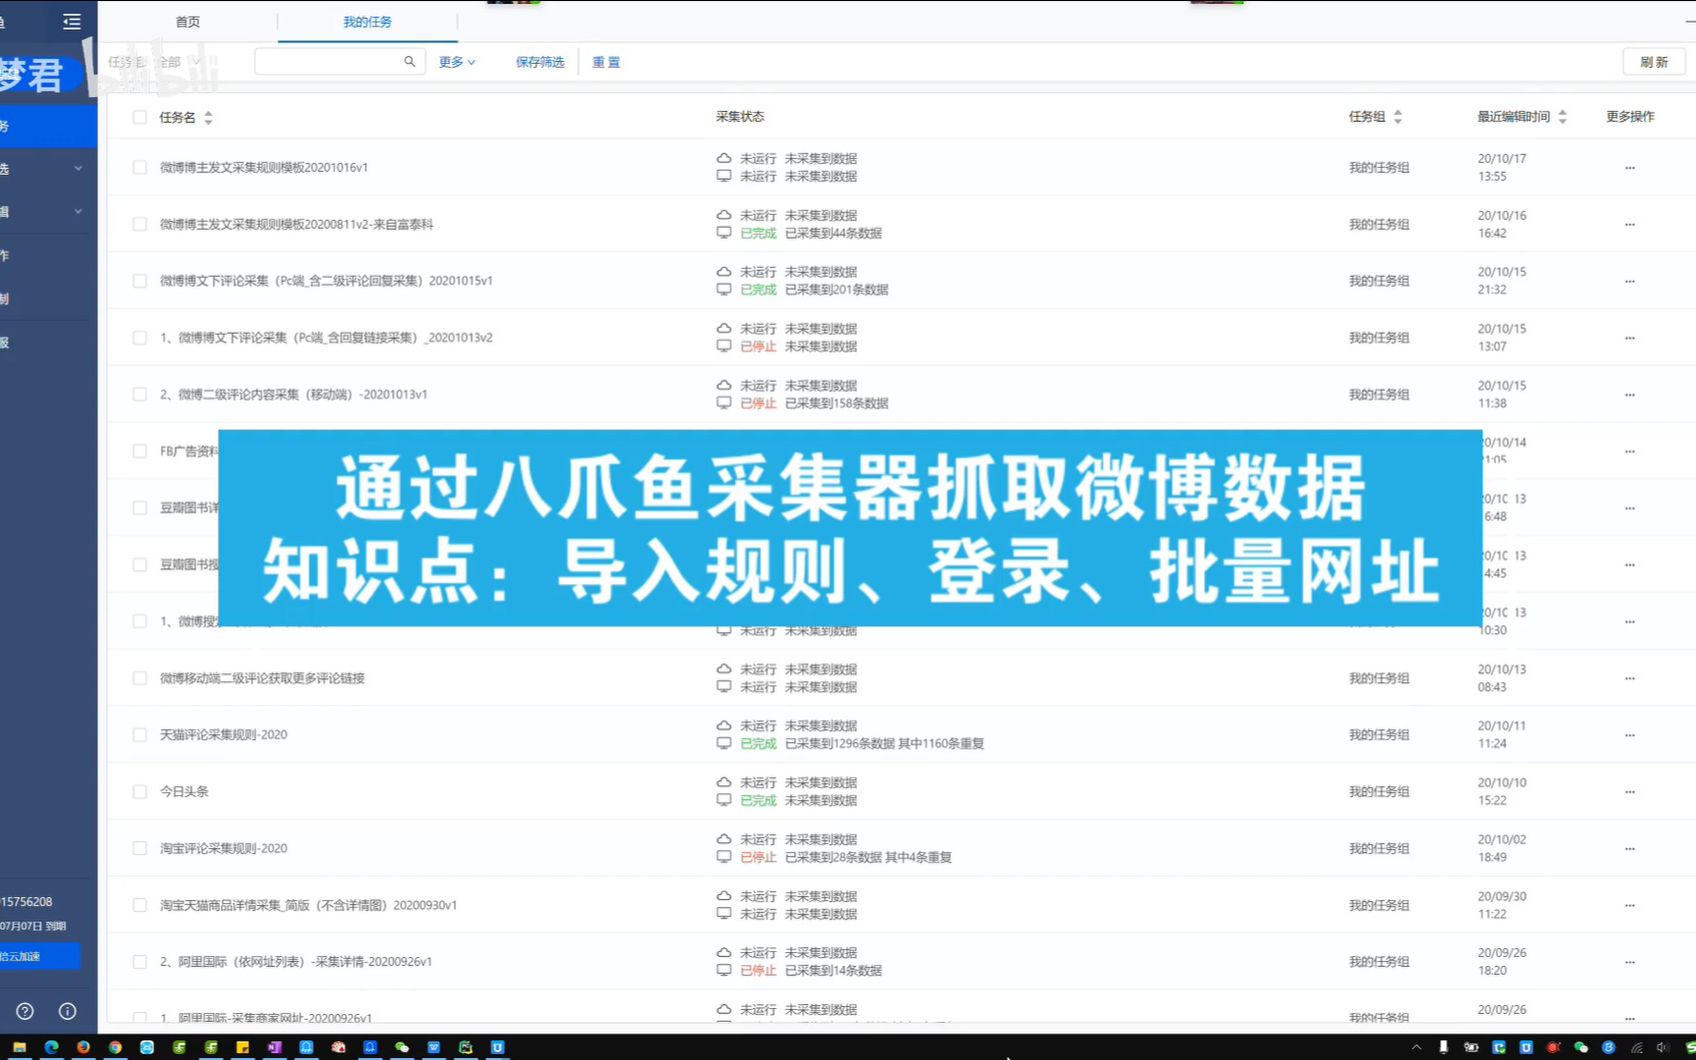Select the 我的任务 tab

tap(367, 21)
